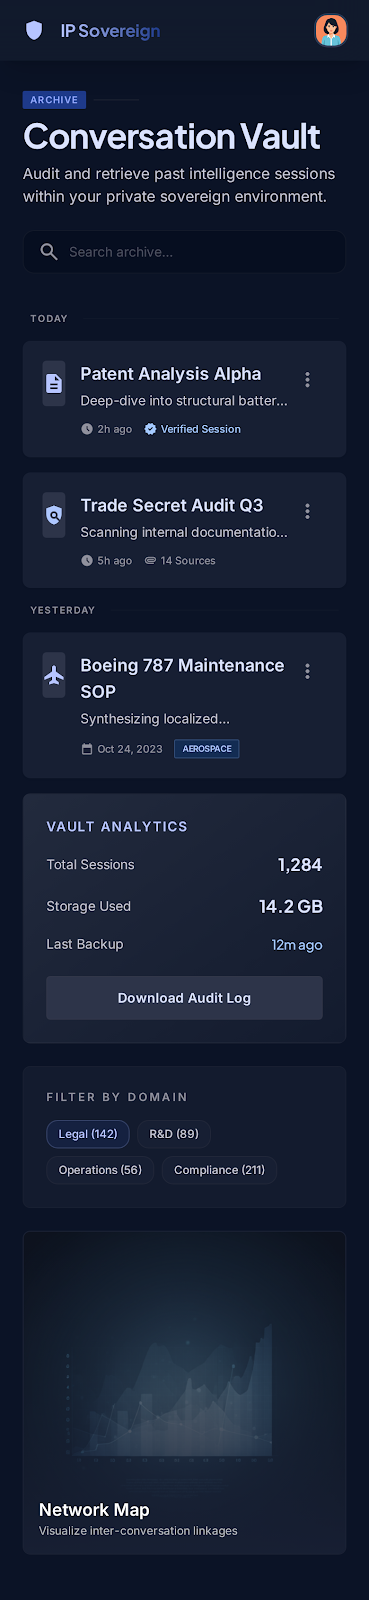Image resolution: width=369 pixels, height=1600 pixels.
Task: Open options menu for Patent Analysis Alpha
Action: (x=307, y=380)
